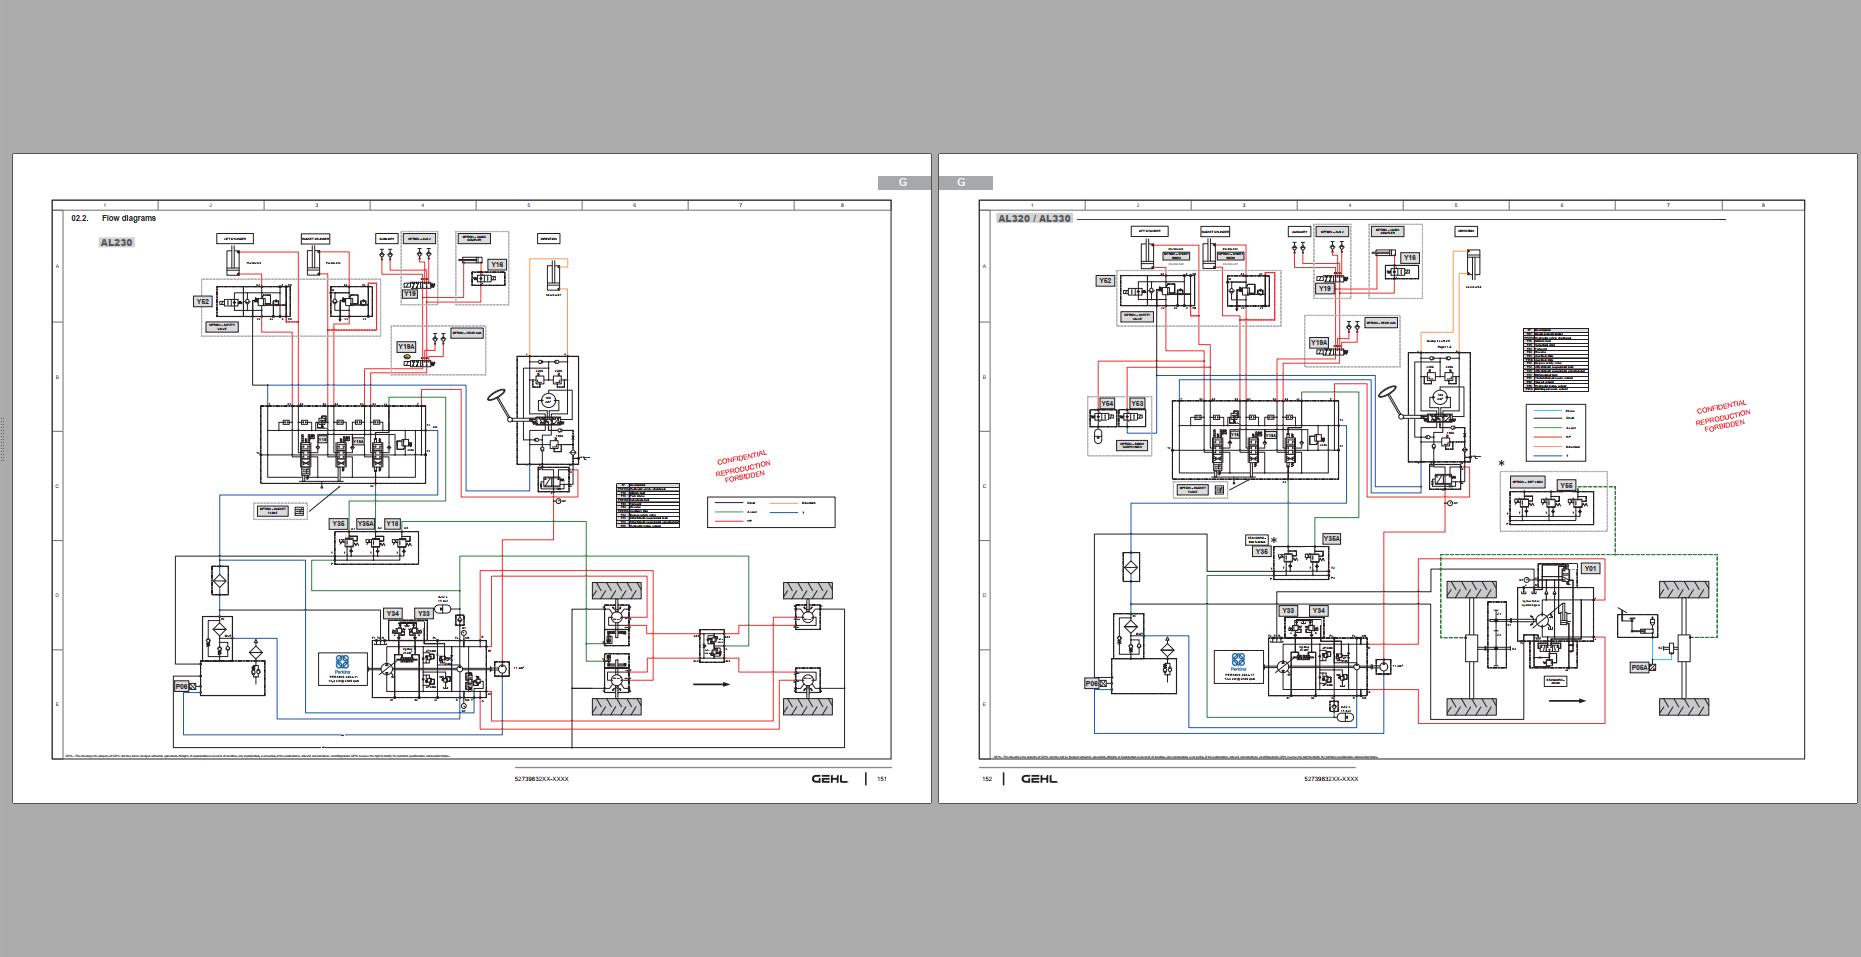Viewport: 1861px width, 957px height.
Task: Select the "02.2." section number
Action: [80, 218]
